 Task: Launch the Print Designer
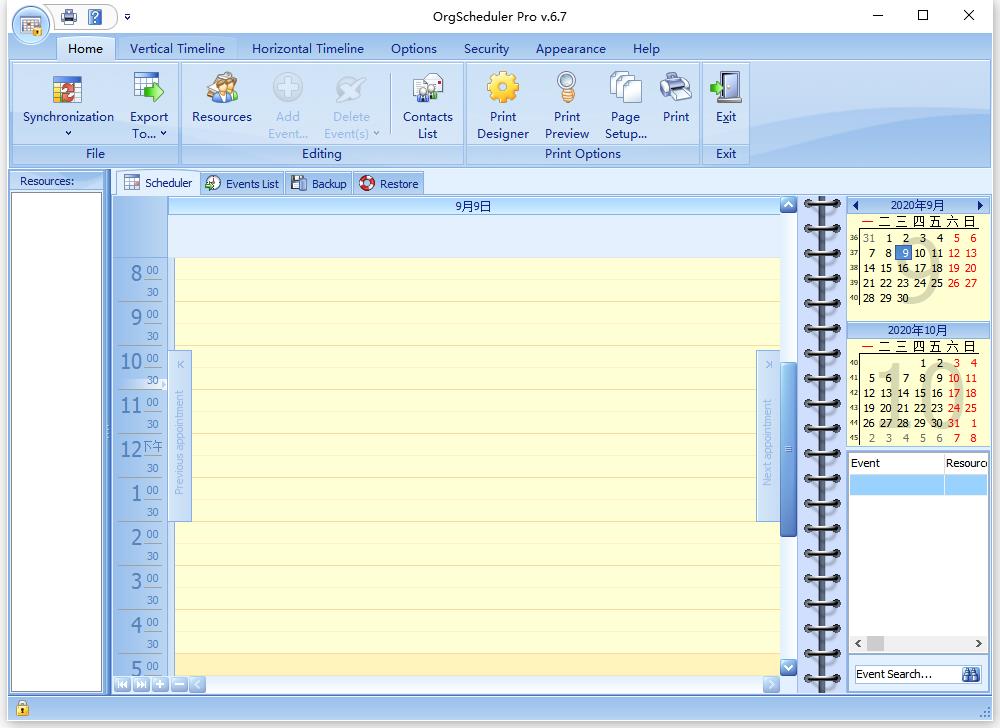coord(503,105)
